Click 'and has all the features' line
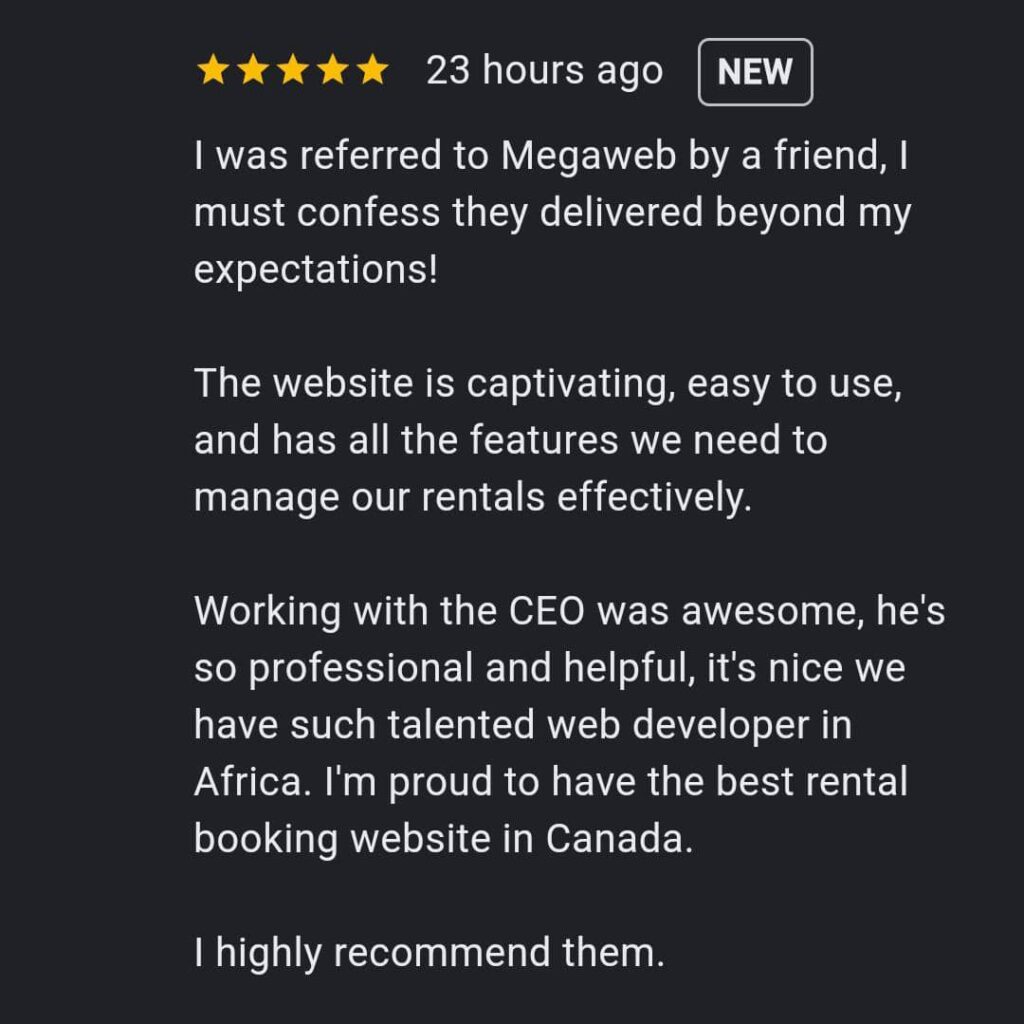The width and height of the screenshot is (1024, 1024). pyautogui.click(x=511, y=440)
